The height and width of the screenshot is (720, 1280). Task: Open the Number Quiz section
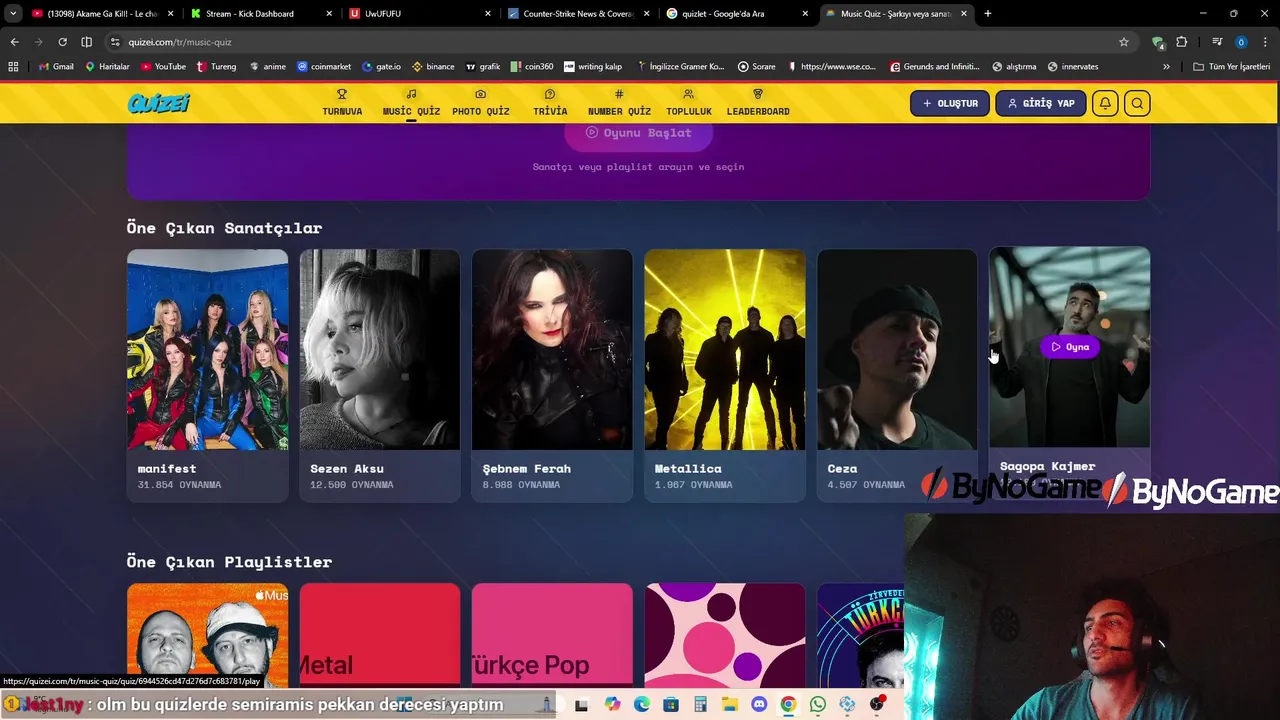coord(619,103)
